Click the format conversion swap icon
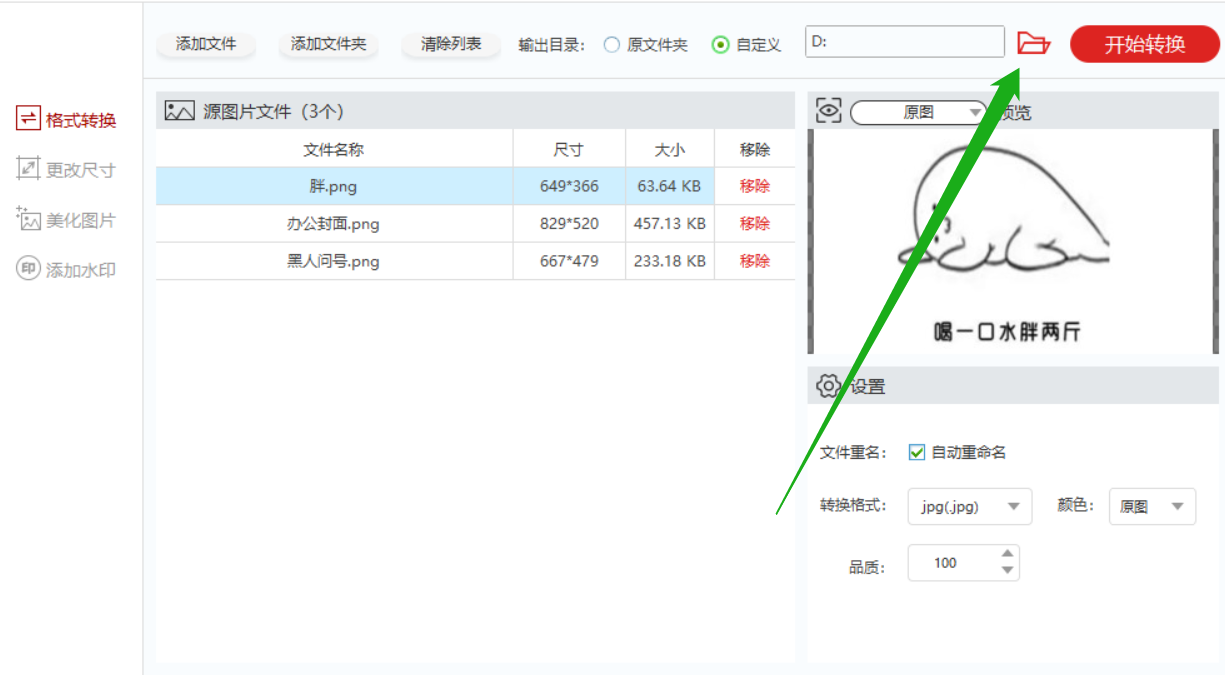The image size is (1225, 675). 28,119
